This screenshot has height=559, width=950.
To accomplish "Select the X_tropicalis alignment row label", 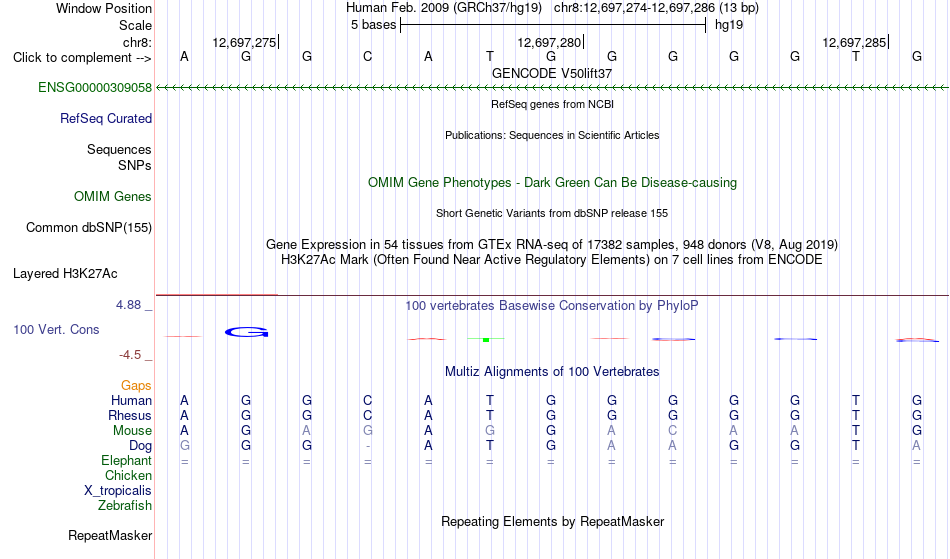I will point(118,491).
